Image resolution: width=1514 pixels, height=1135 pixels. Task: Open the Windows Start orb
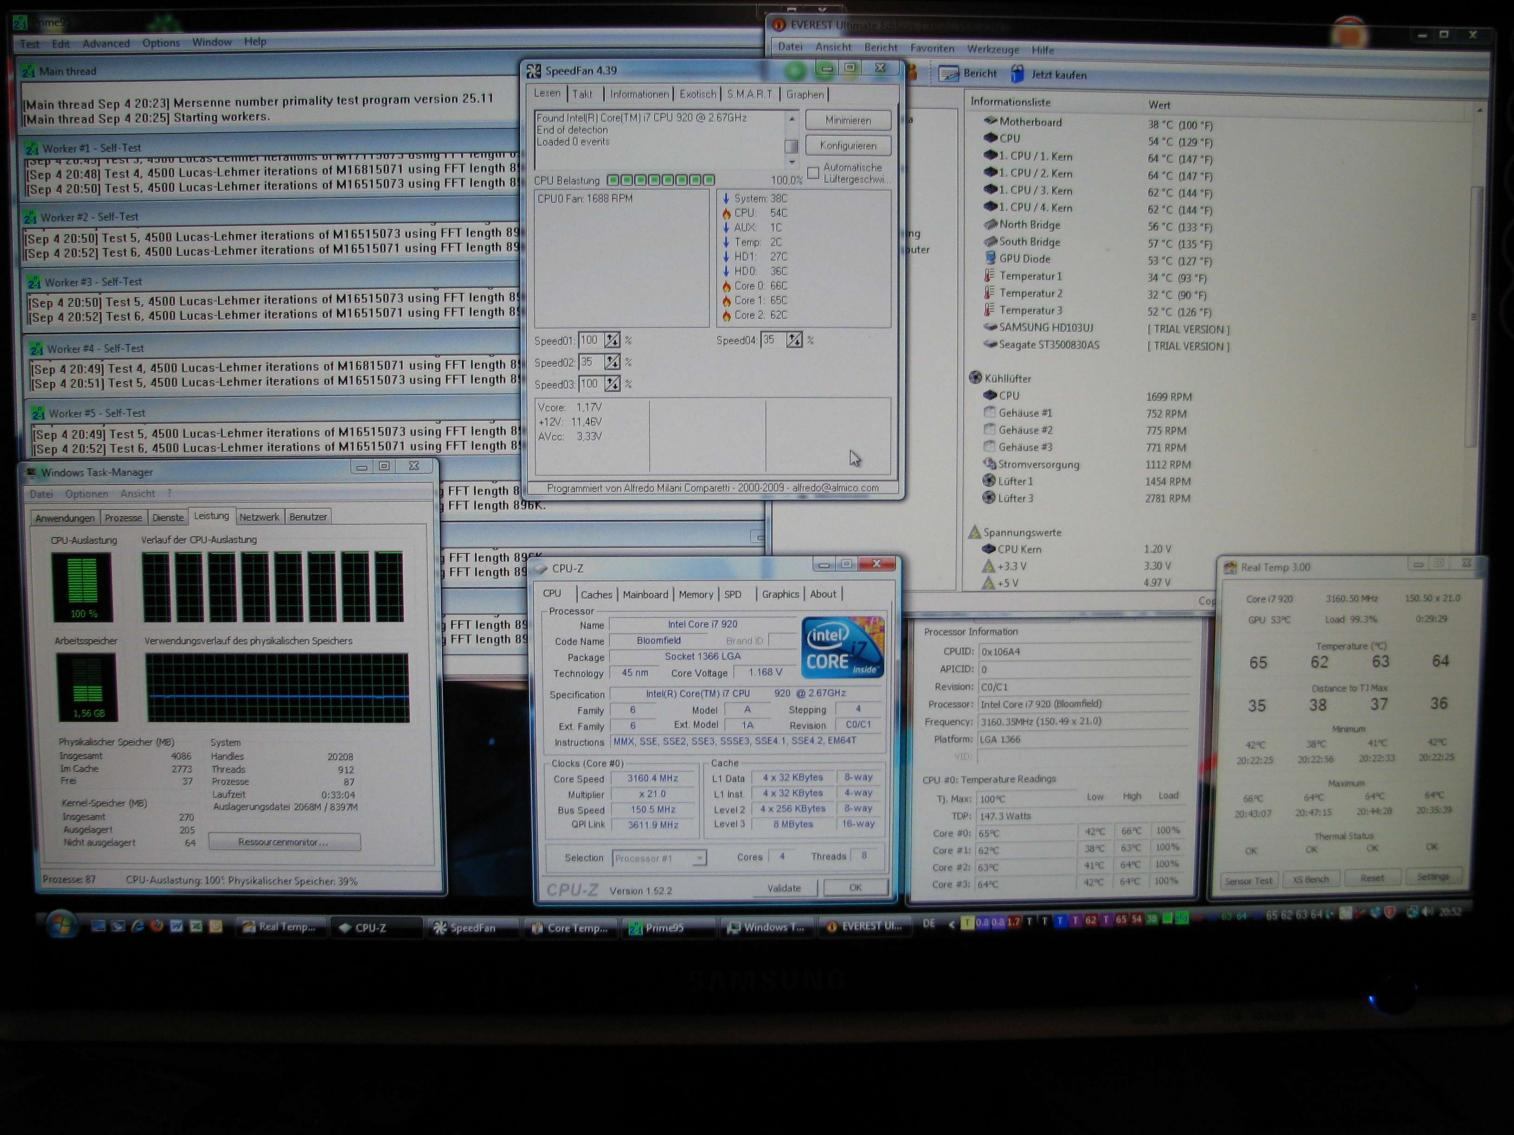click(x=59, y=924)
